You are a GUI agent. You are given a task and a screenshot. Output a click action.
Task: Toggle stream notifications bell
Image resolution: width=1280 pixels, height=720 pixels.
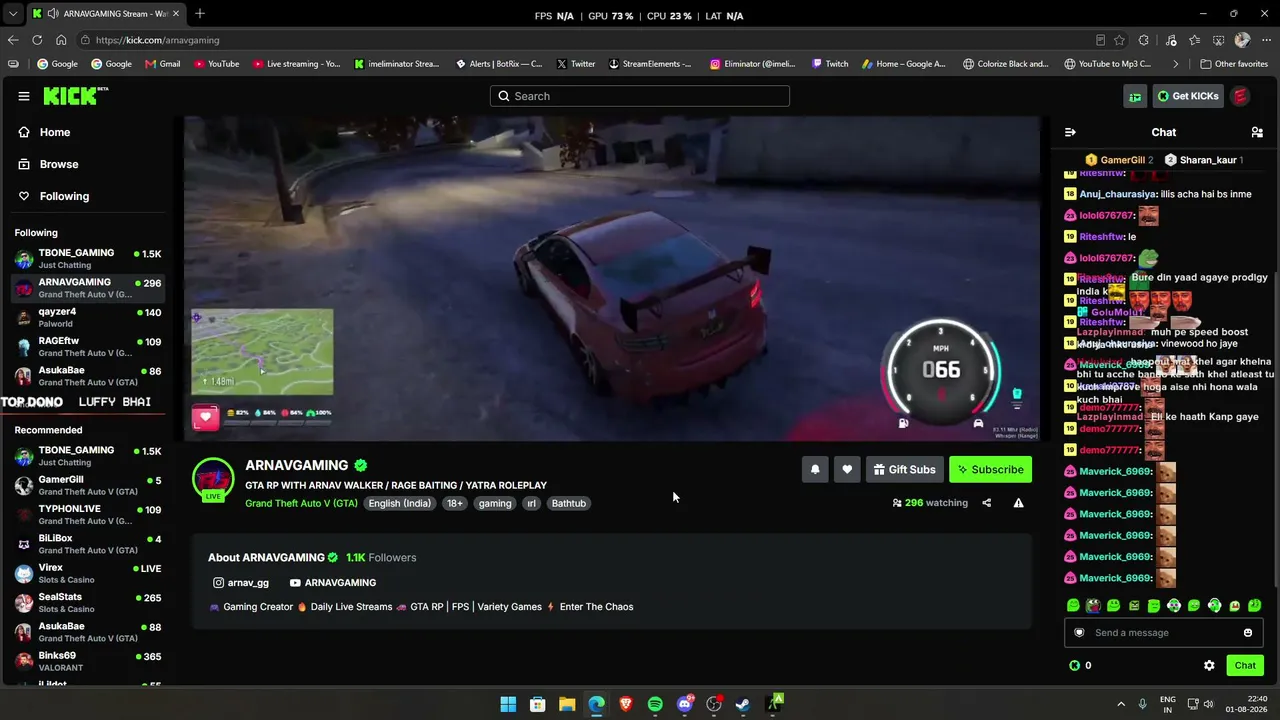pyautogui.click(x=815, y=470)
